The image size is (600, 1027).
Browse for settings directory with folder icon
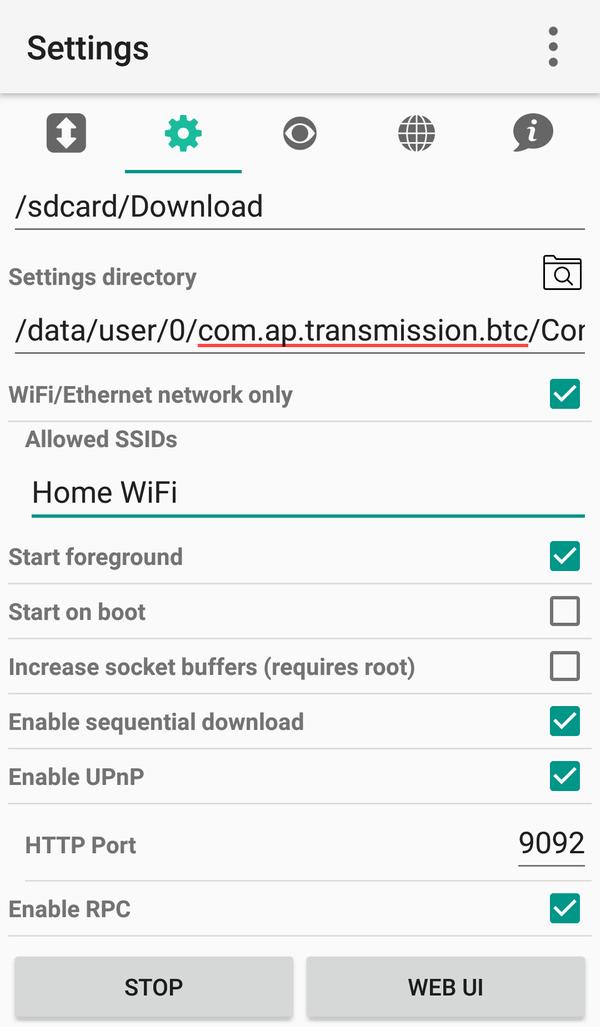click(563, 272)
